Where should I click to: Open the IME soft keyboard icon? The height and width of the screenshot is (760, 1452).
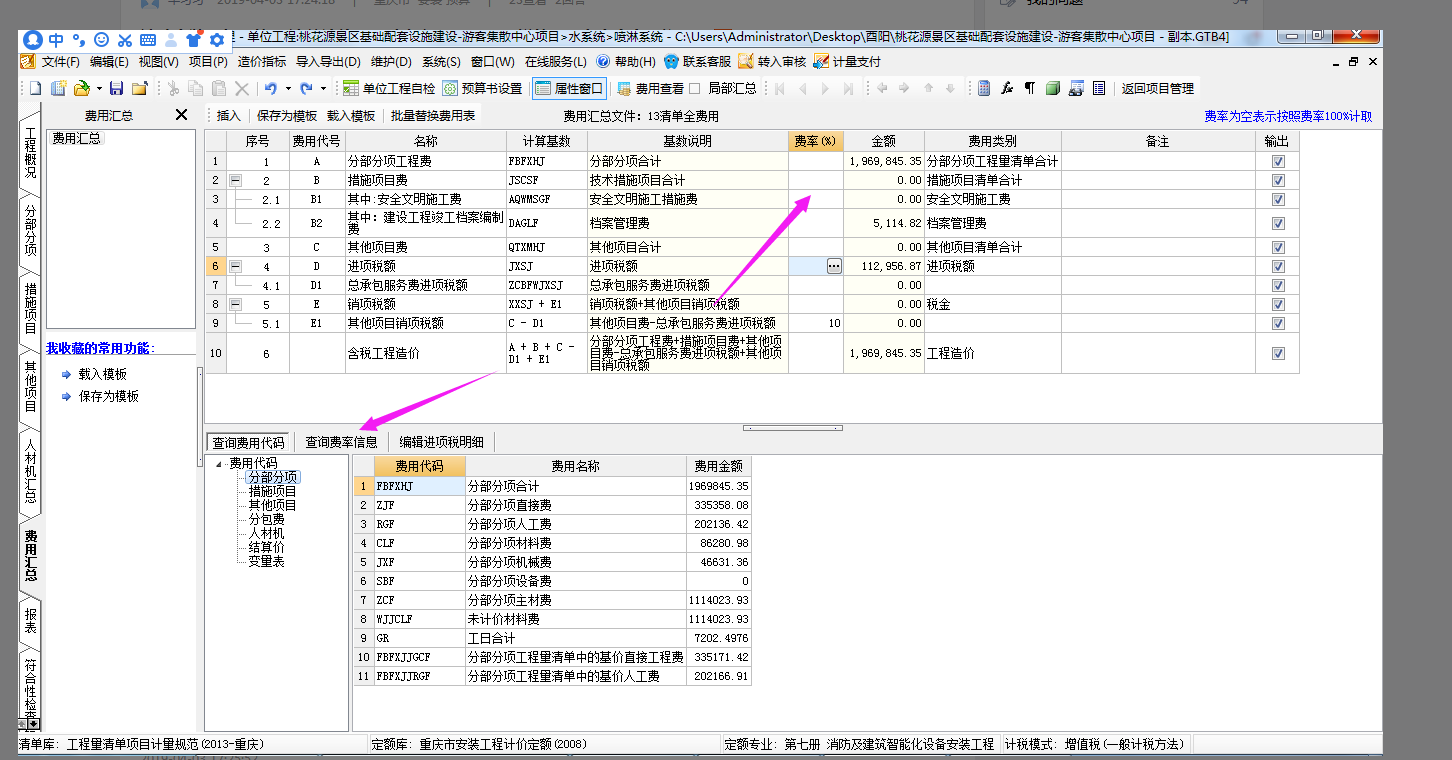(x=148, y=40)
